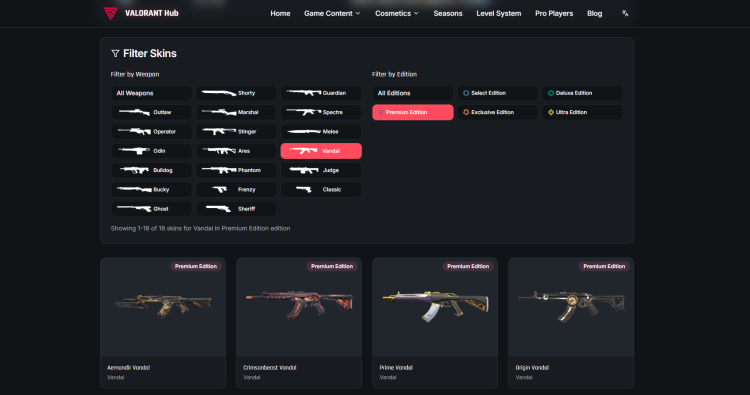Screen dimensions: 750x395
Task: Choose the Operator weapon filter
Action: tap(152, 132)
